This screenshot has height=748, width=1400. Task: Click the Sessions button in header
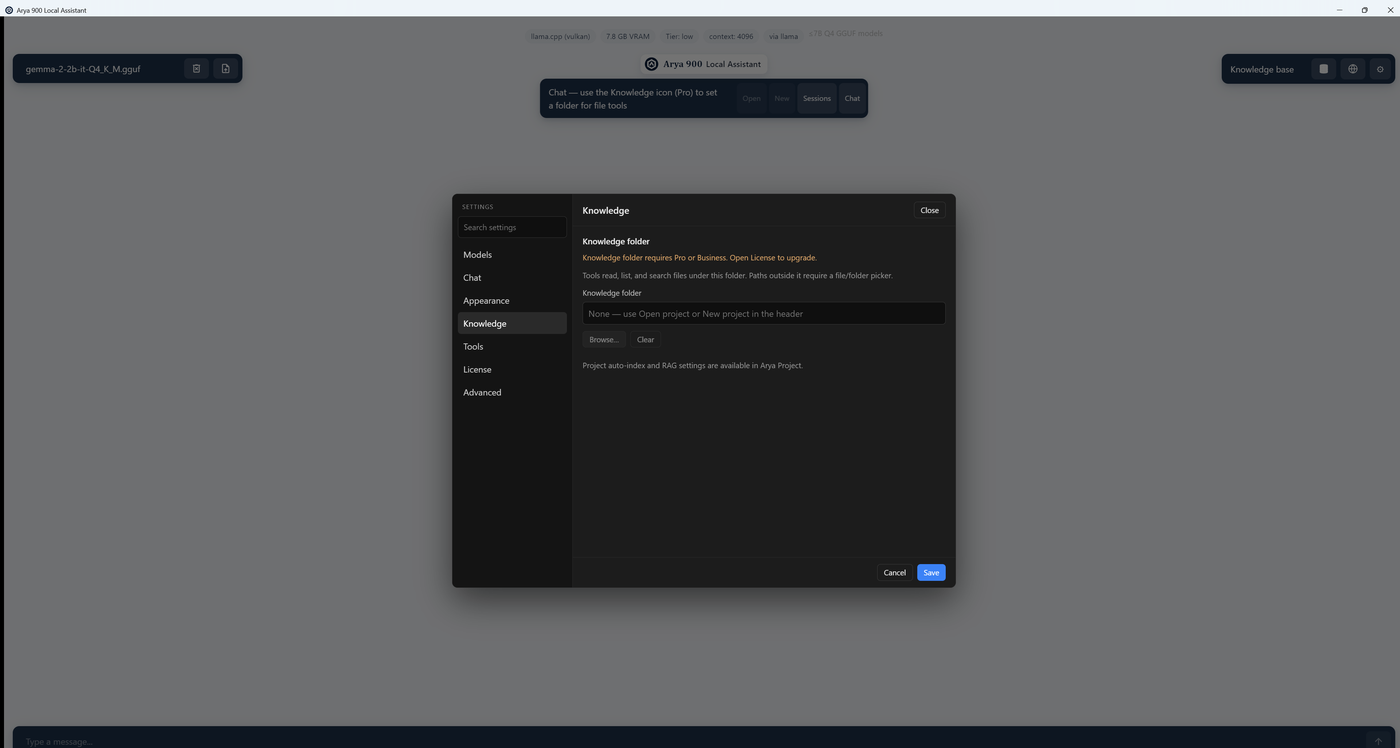[x=817, y=98]
